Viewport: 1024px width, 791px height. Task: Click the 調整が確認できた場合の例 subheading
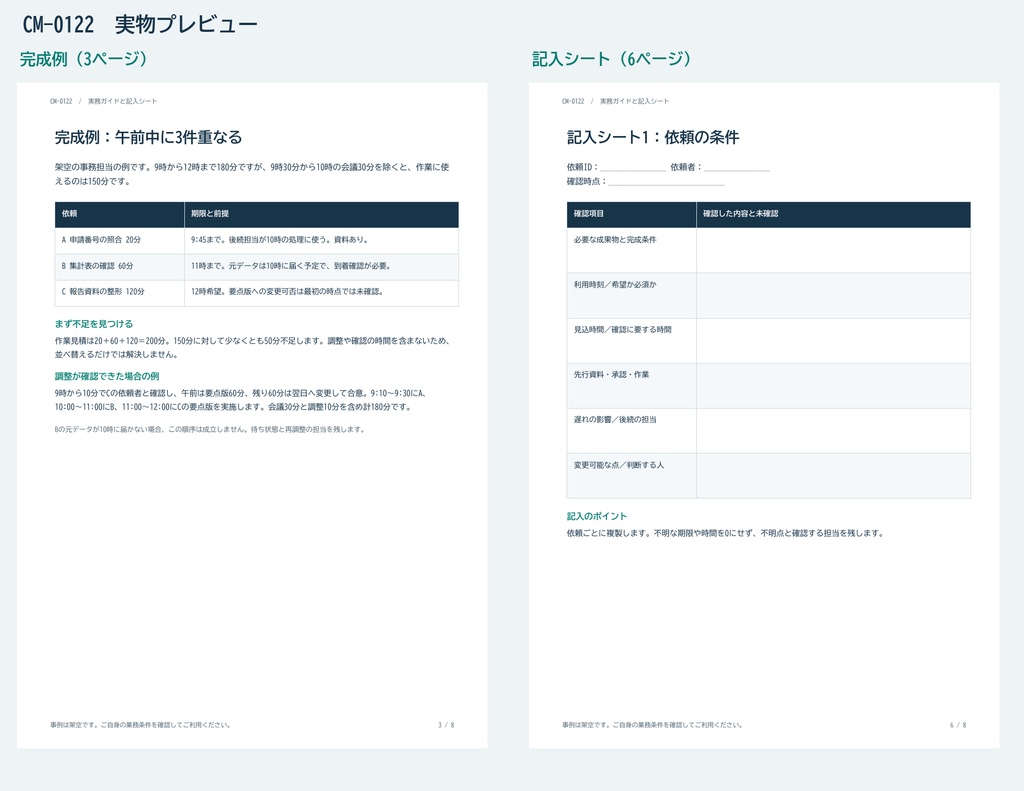(107, 376)
